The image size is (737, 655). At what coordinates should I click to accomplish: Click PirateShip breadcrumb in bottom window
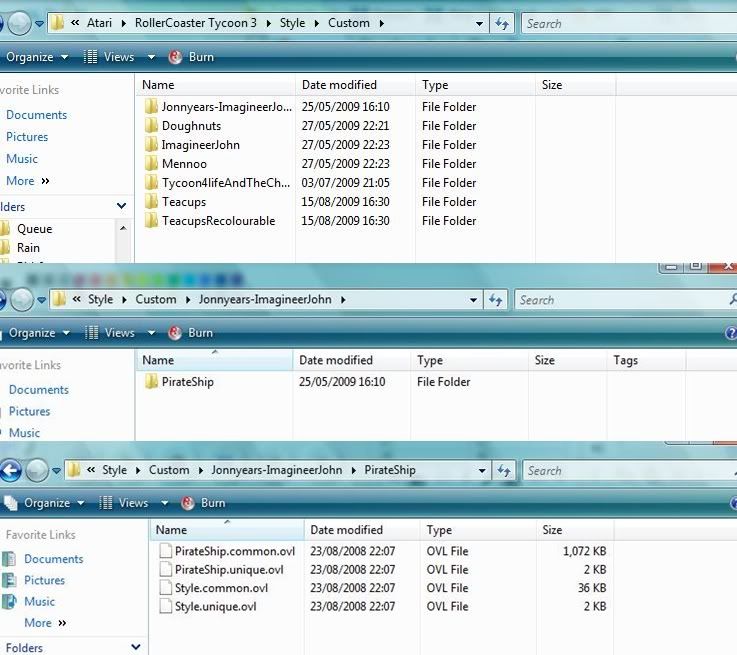point(390,470)
